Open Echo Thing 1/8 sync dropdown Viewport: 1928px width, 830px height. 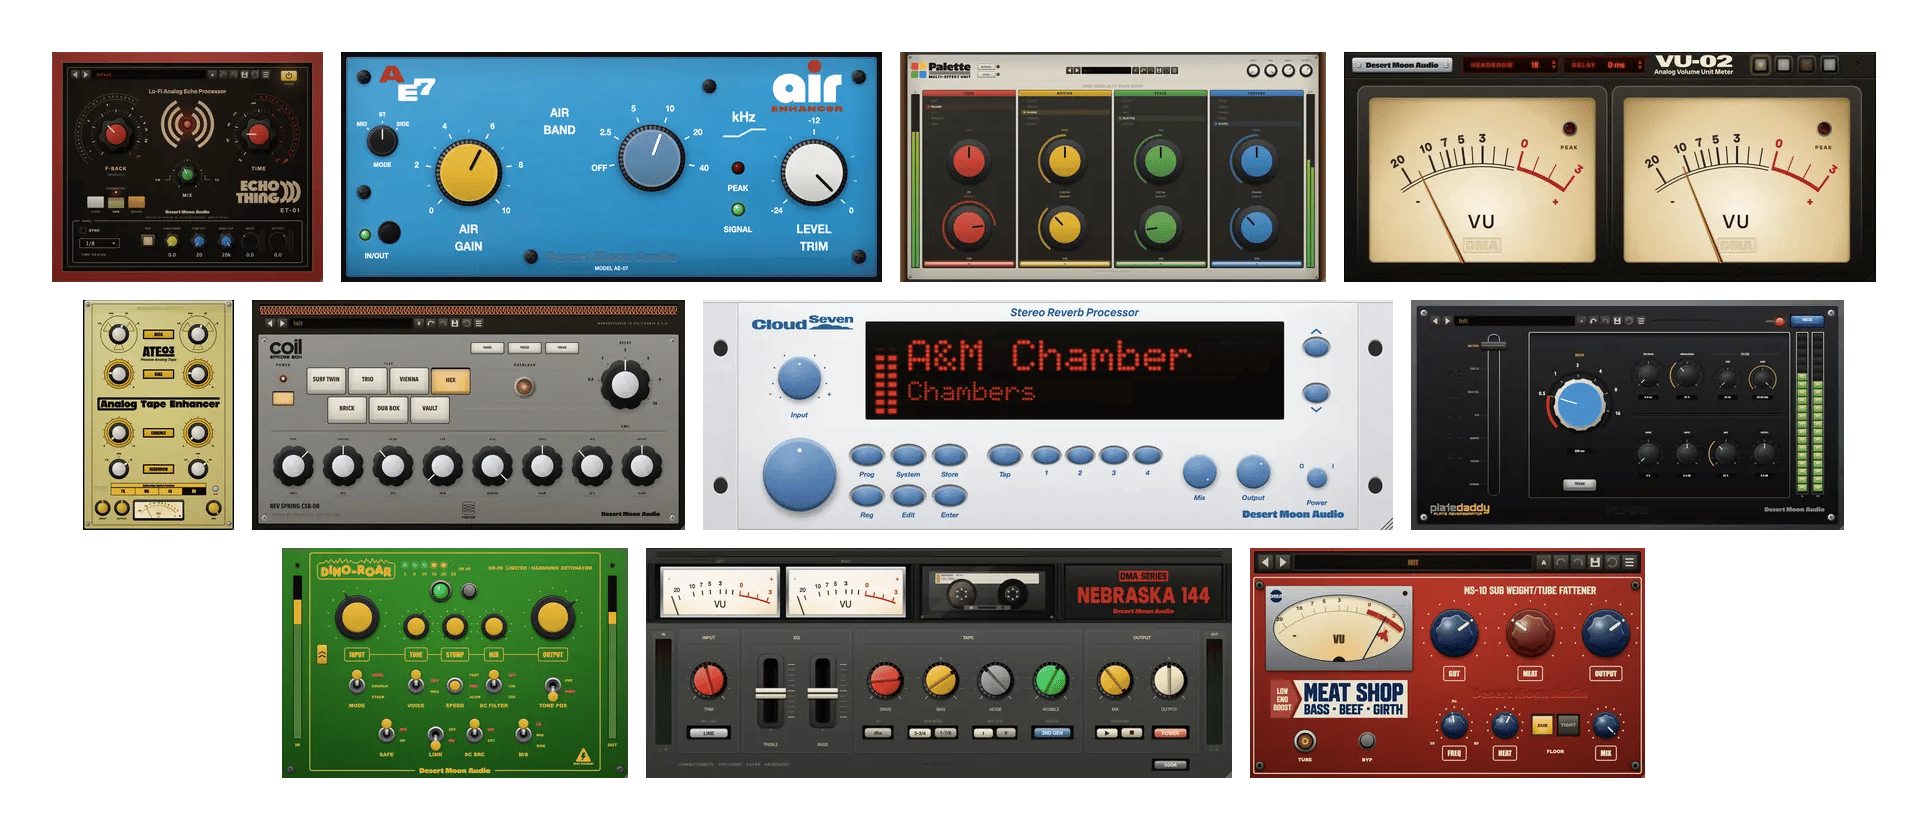[x=101, y=243]
